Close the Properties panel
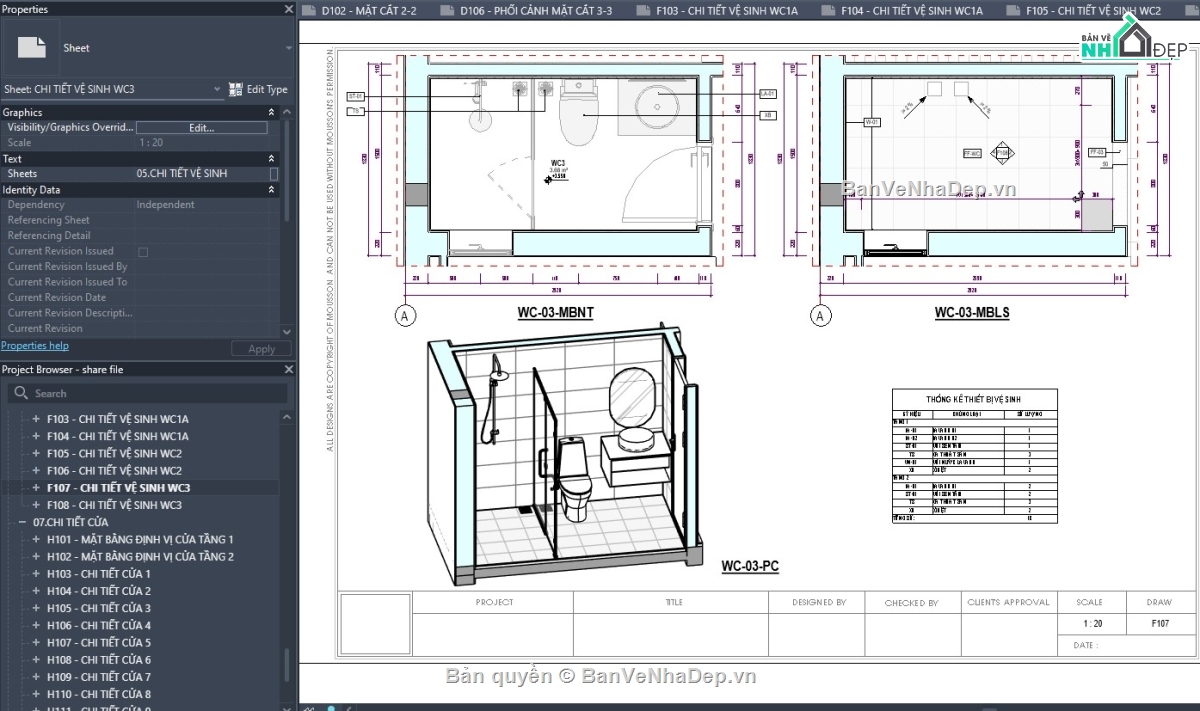Screen dimensions: 1200x711 click(x=288, y=9)
